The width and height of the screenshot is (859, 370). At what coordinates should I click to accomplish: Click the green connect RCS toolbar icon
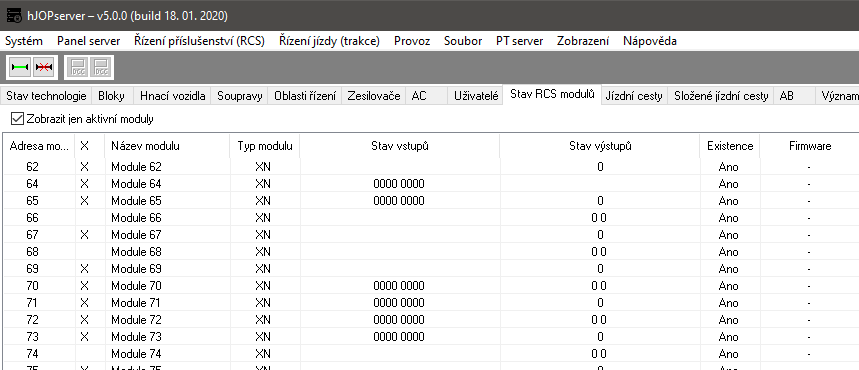pos(20,67)
